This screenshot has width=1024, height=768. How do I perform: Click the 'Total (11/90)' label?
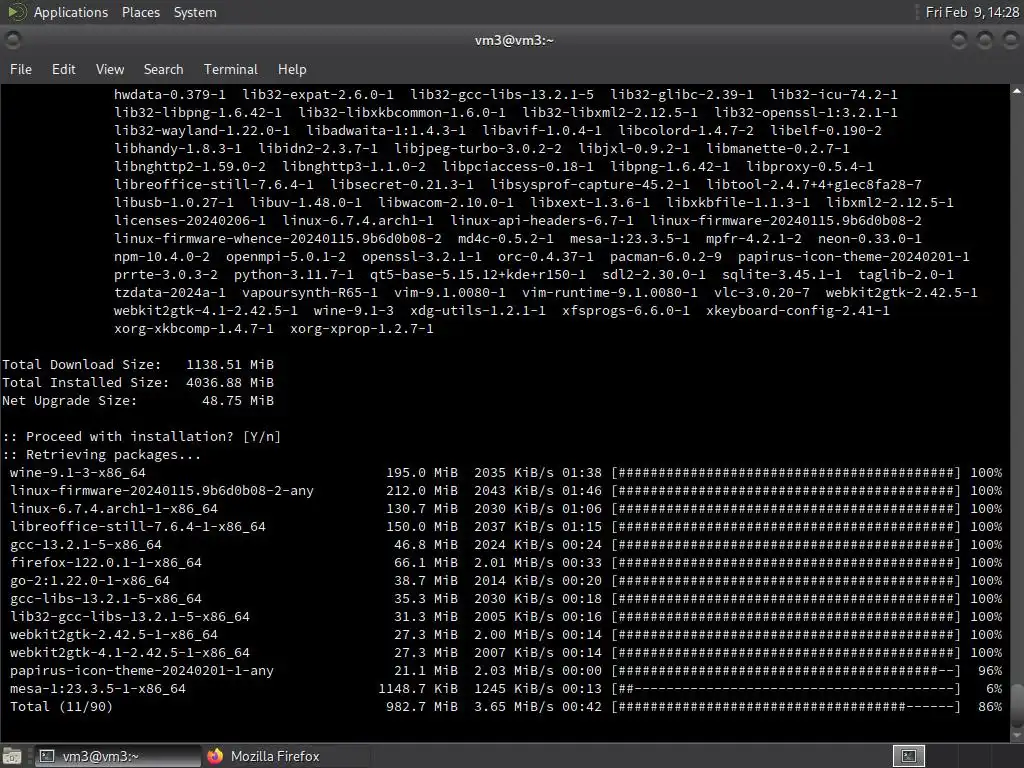point(61,707)
